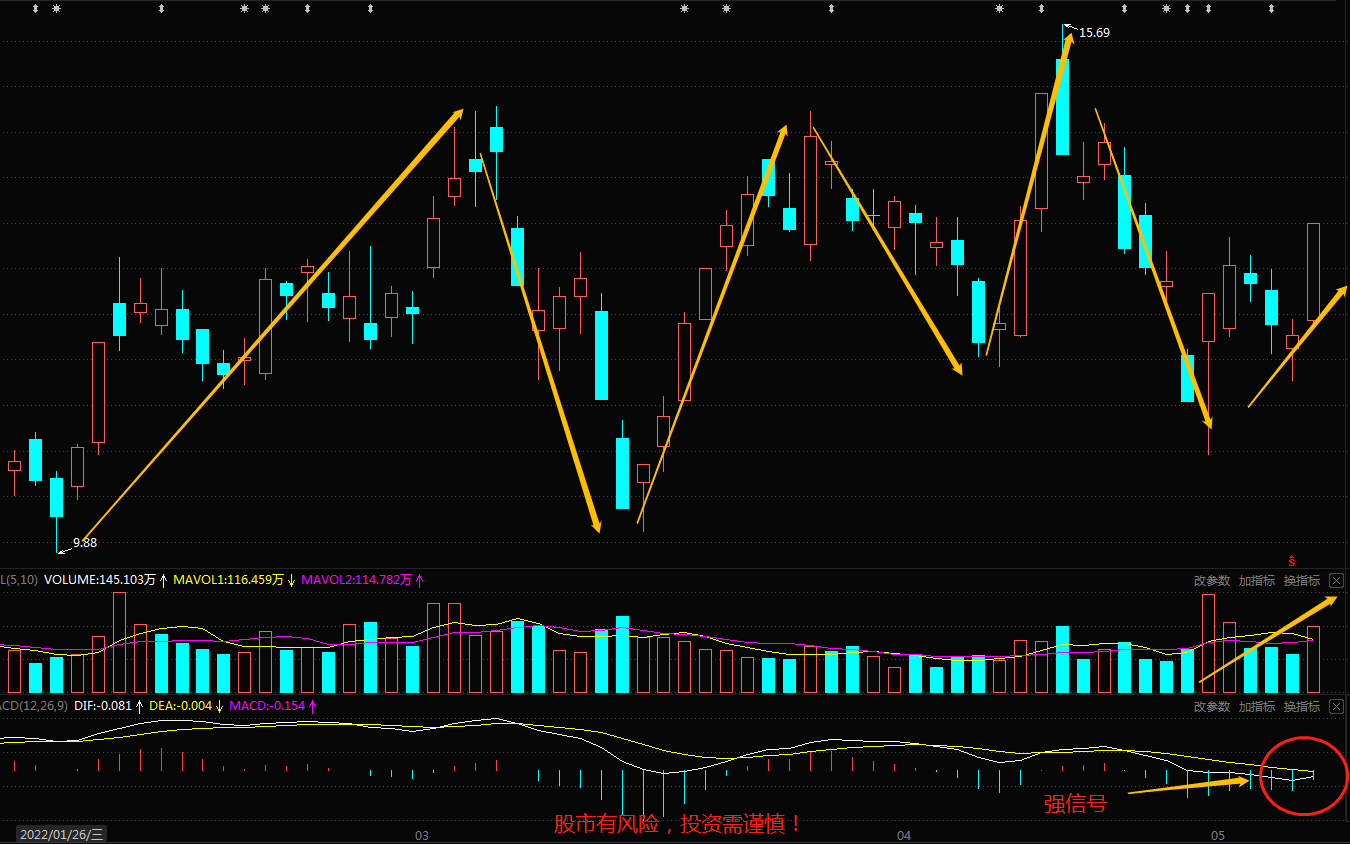Close the volume indicator panel
1350x844 pixels.
1336,581
